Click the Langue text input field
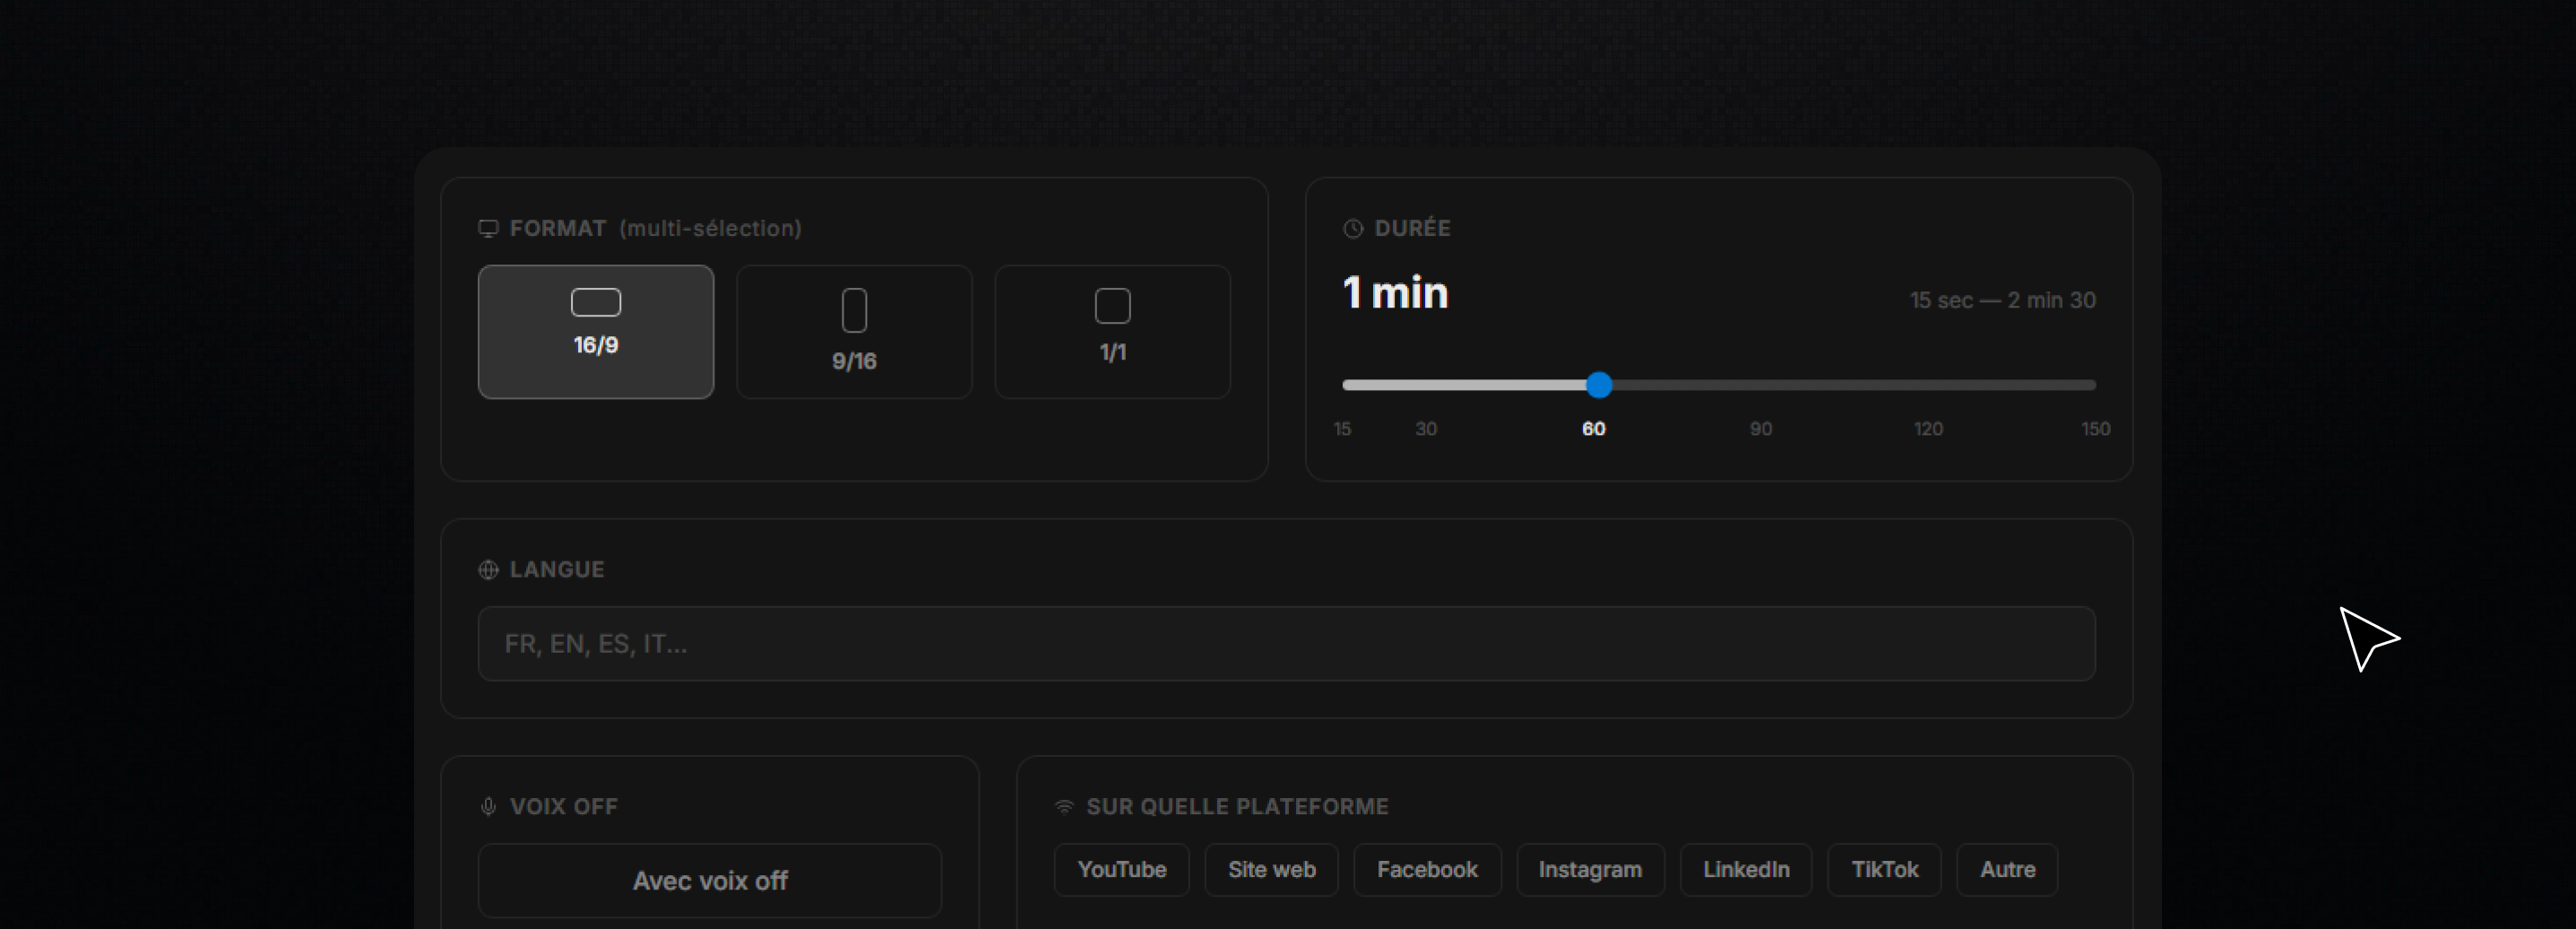Image resolution: width=2576 pixels, height=929 pixels. [1286, 644]
